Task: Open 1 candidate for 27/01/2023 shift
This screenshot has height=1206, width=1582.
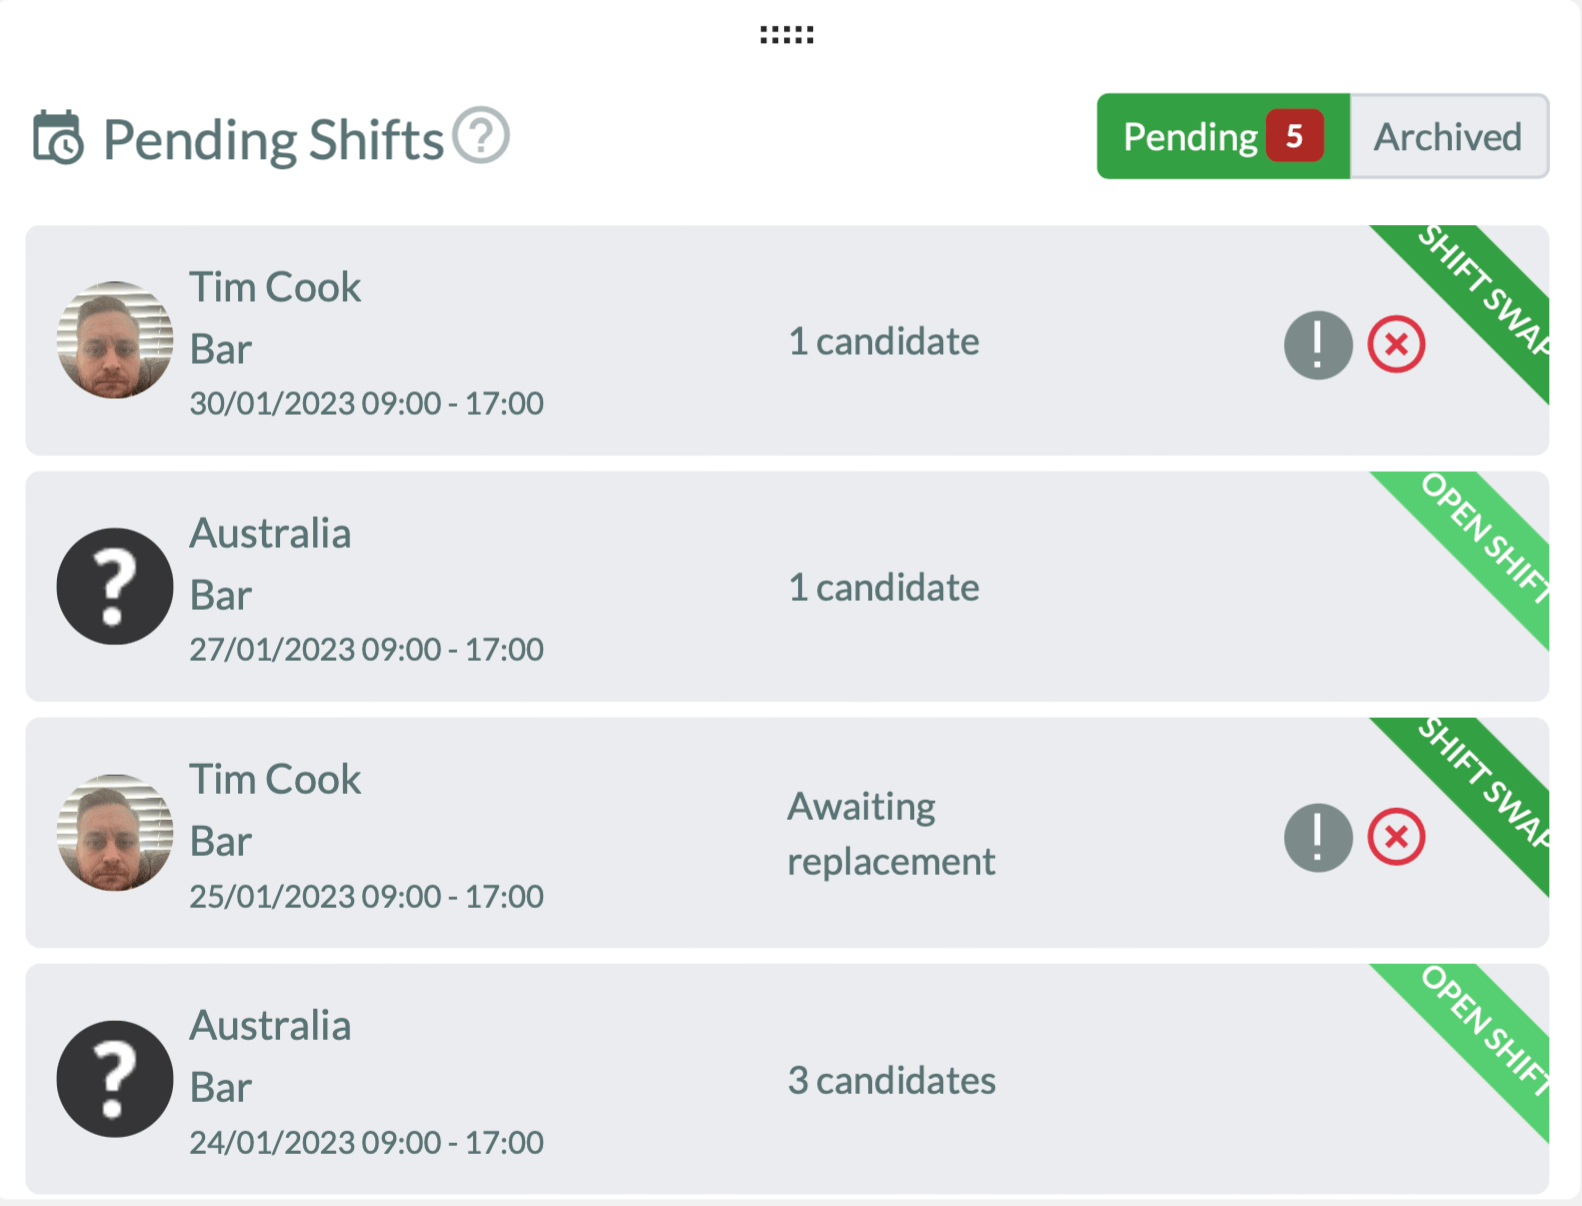Action: click(x=883, y=588)
